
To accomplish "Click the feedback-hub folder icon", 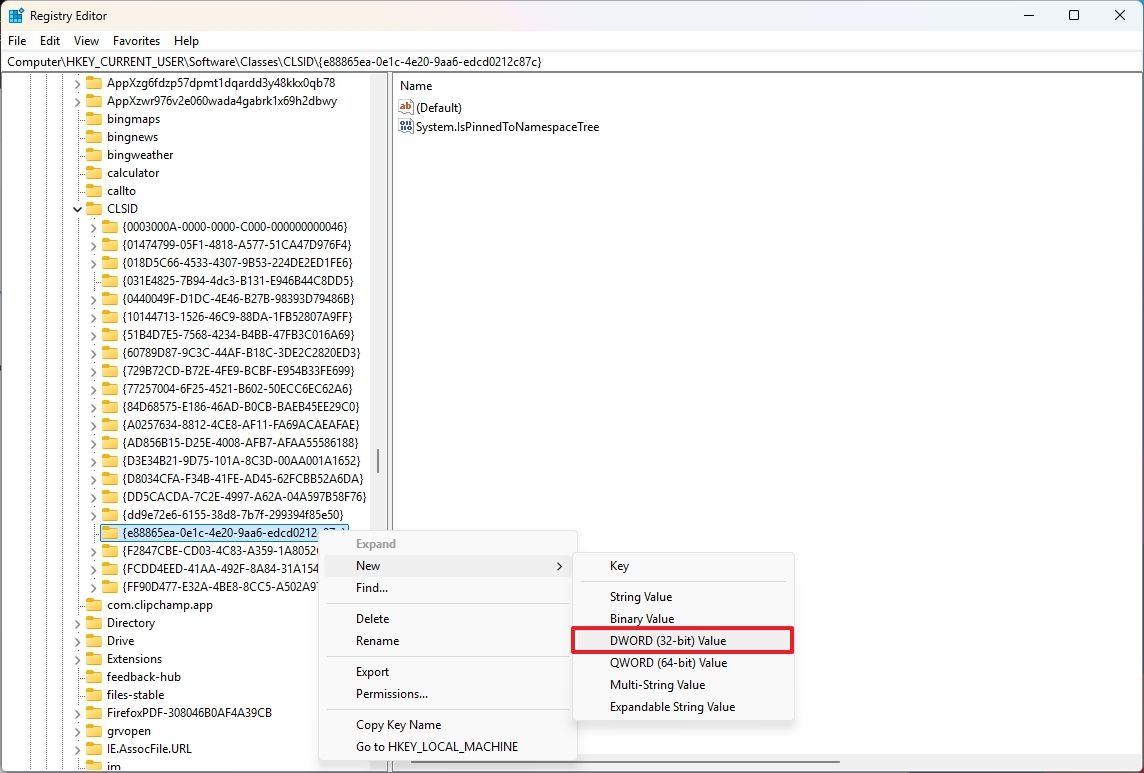I will [x=96, y=676].
